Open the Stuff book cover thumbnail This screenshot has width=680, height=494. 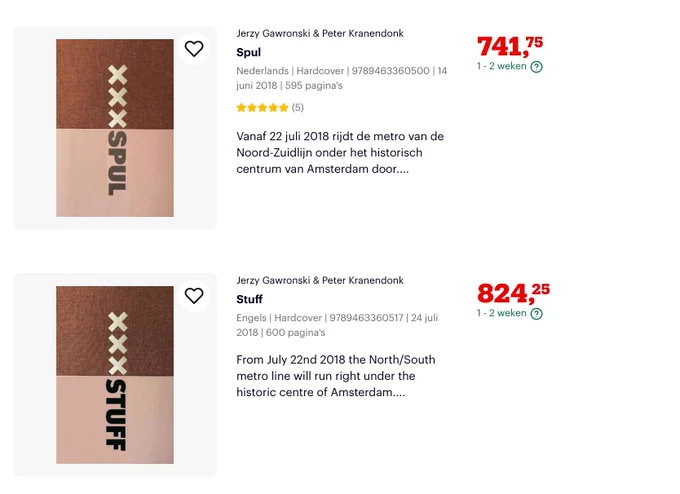click(x=115, y=375)
